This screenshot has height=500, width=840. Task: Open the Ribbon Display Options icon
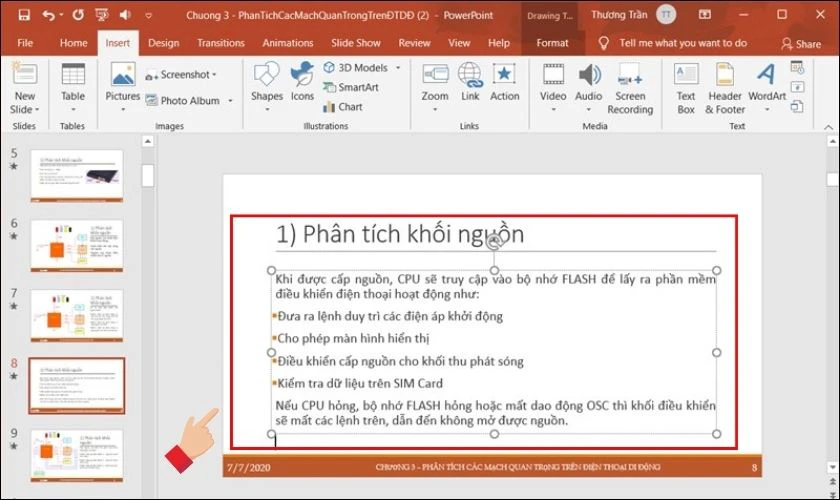(x=705, y=15)
